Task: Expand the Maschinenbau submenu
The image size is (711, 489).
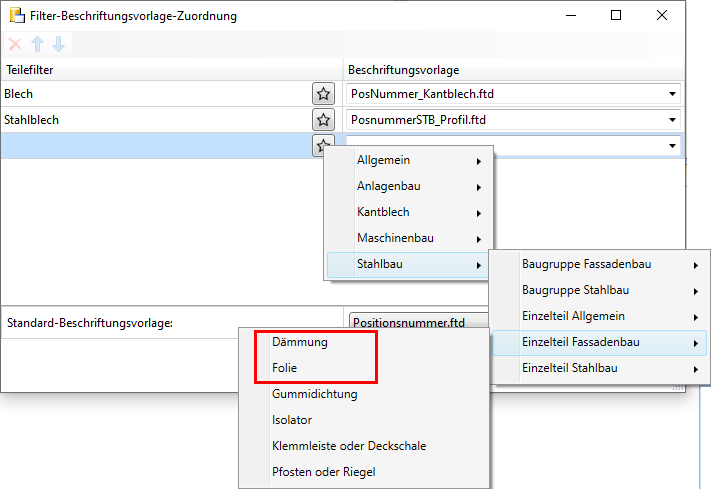Action: 407,238
